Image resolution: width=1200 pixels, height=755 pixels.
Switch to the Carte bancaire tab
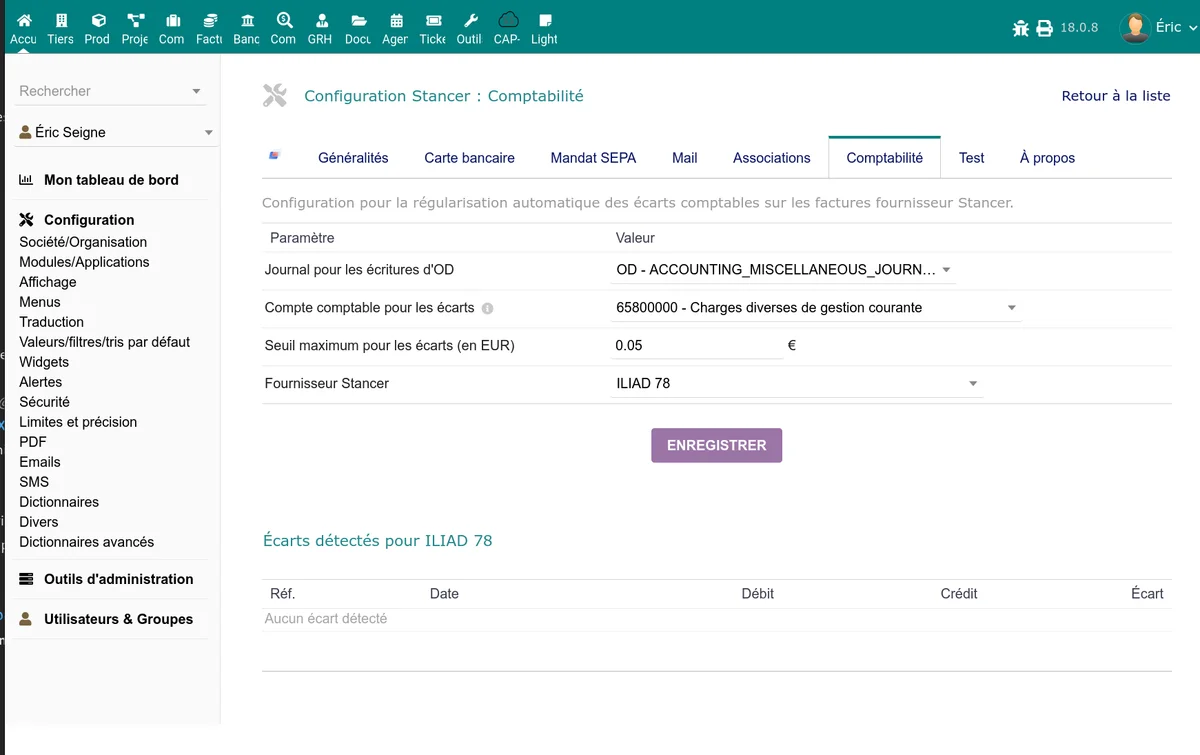tap(469, 158)
